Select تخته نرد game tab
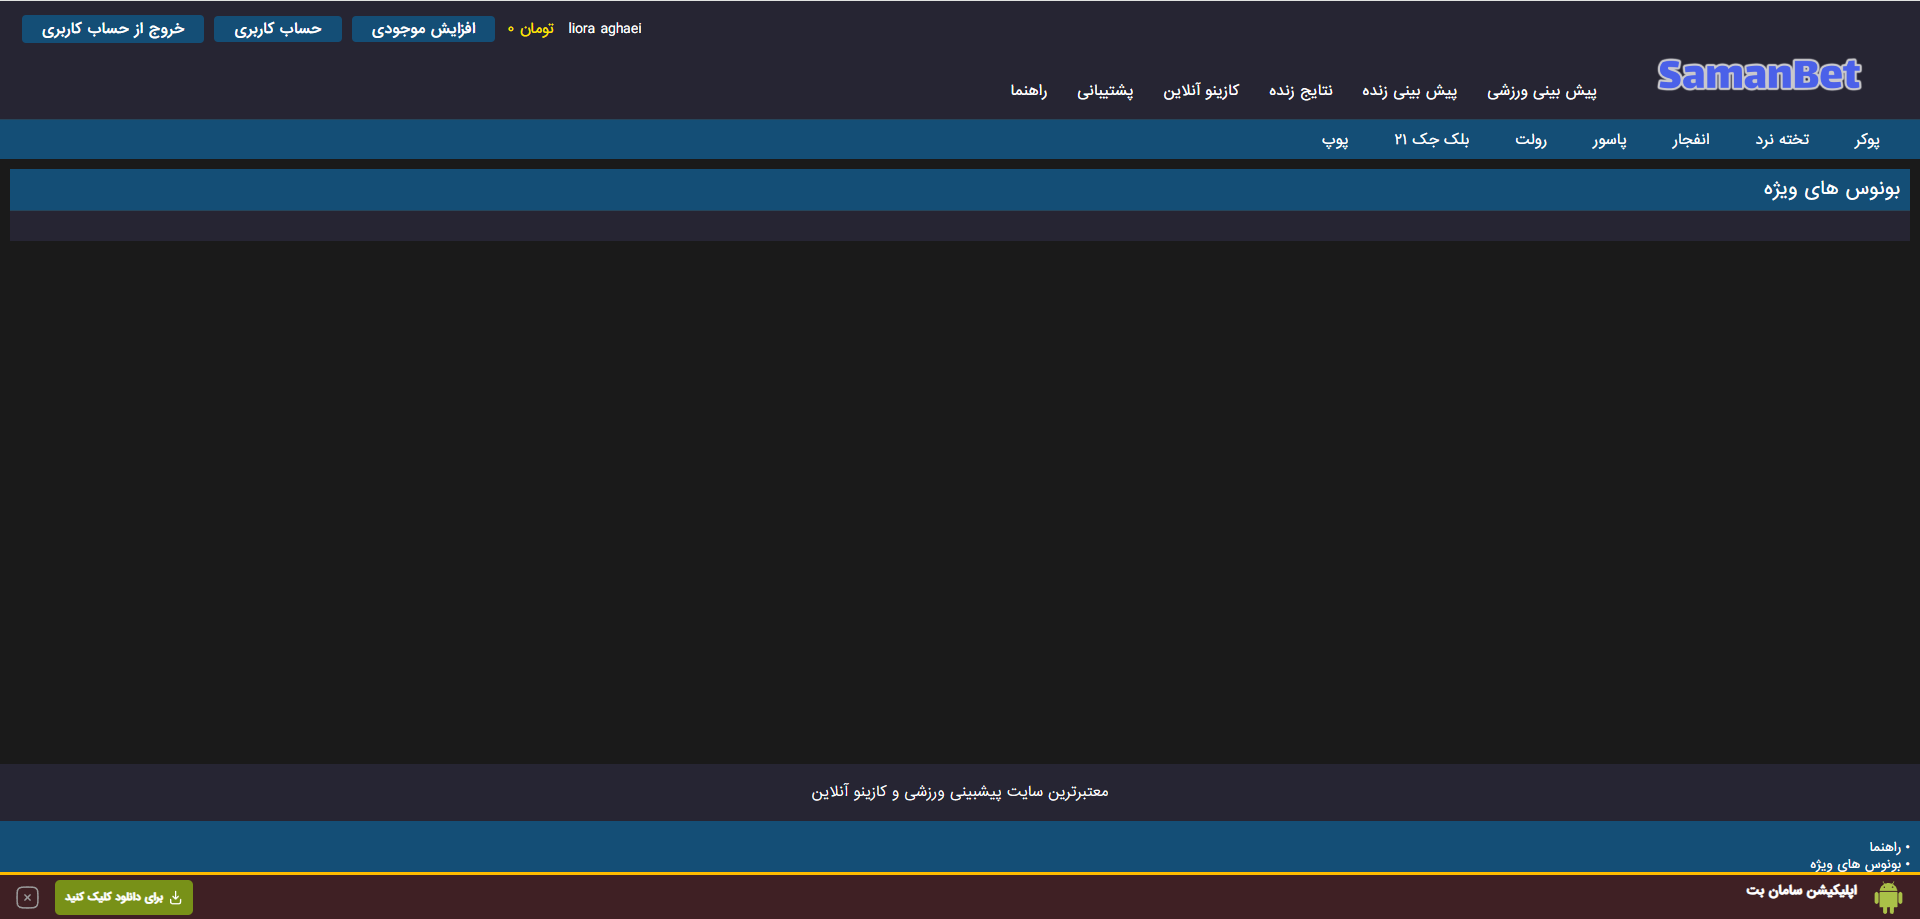The width and height of the screenshot is (1920, 919). [1782, 140]
